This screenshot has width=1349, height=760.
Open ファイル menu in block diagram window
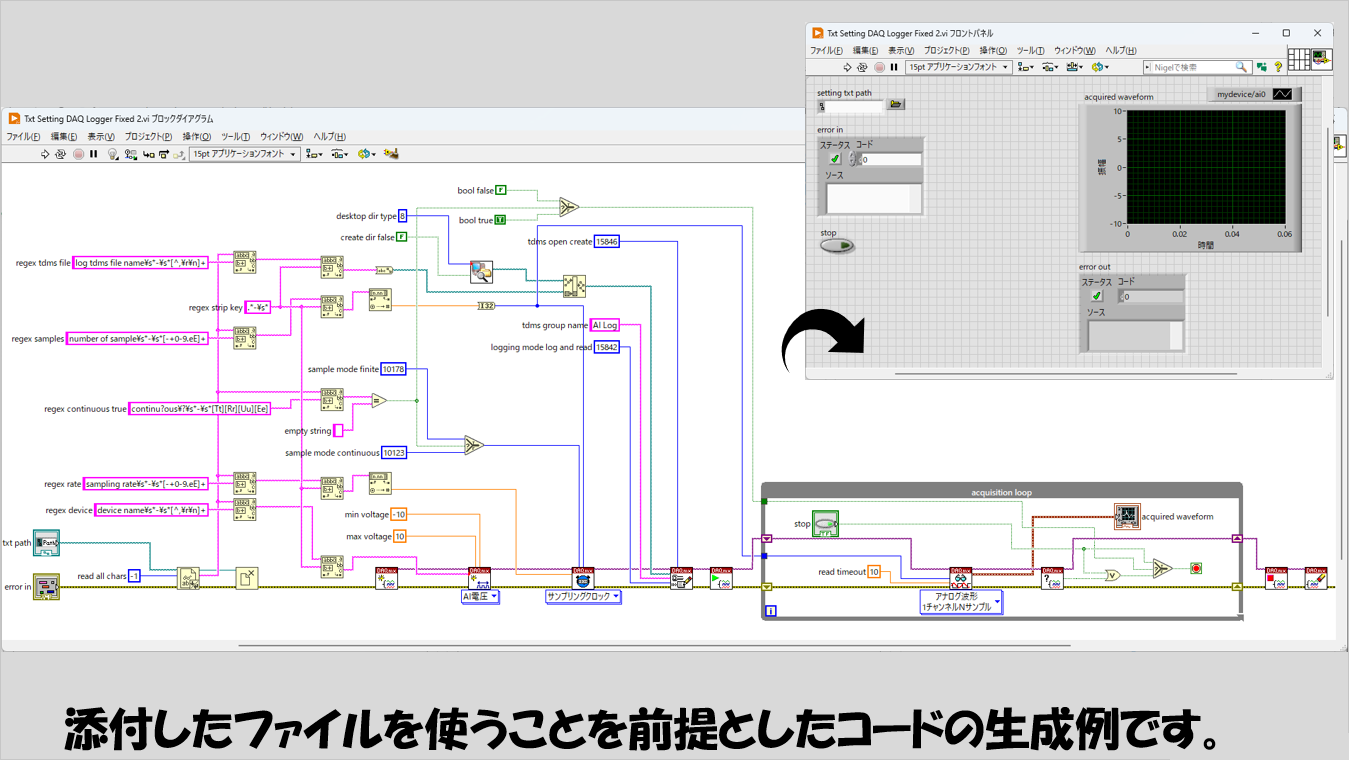point(23,137)
